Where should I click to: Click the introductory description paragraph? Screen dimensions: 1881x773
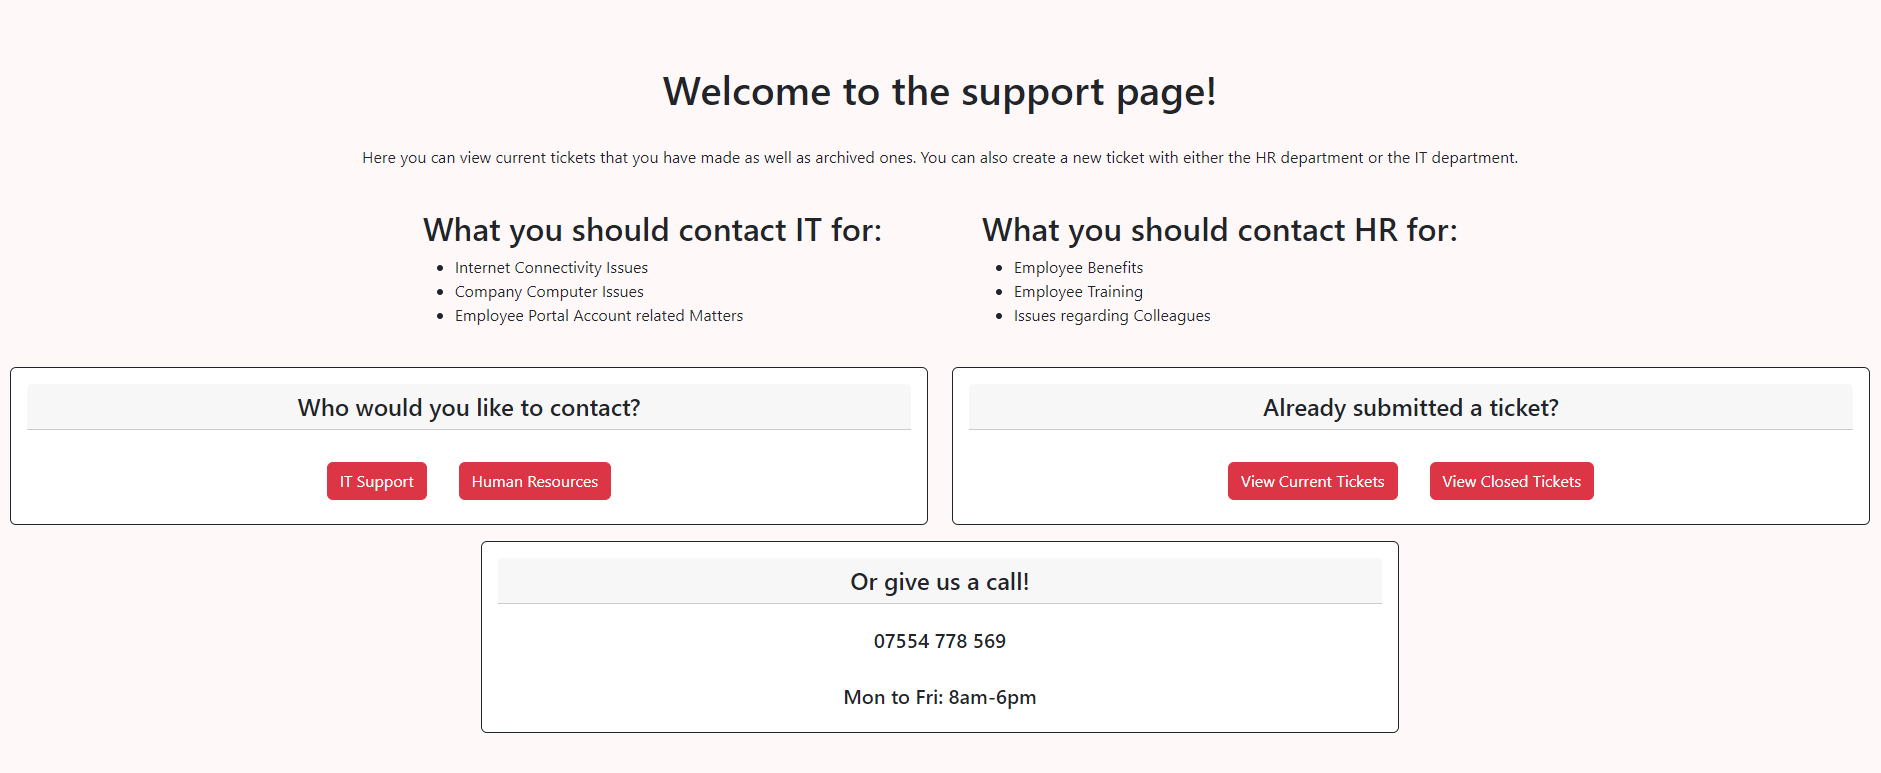(x=939, y=157)
